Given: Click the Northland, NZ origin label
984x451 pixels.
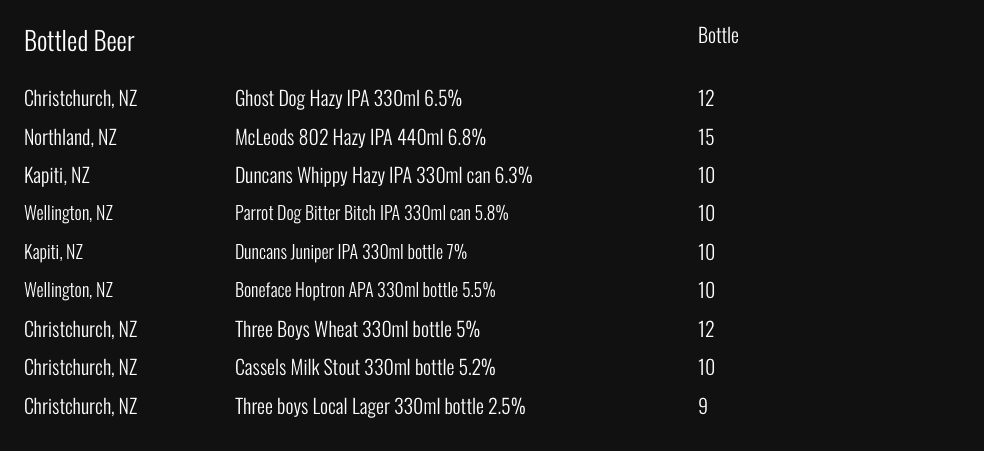Looking at the screenshot, I should tap(70, 137).
